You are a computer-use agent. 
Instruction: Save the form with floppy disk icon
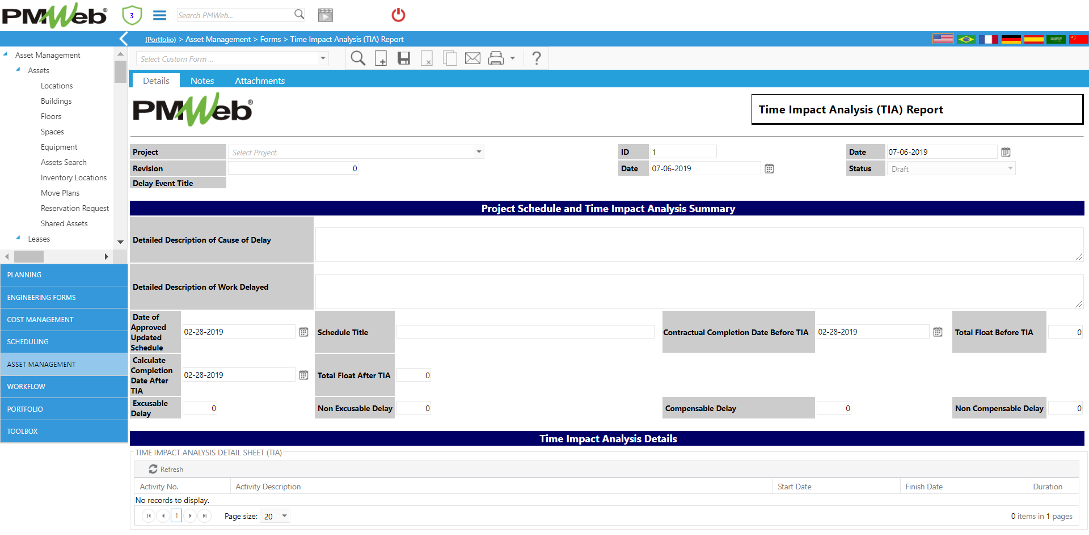click(404, 59)
